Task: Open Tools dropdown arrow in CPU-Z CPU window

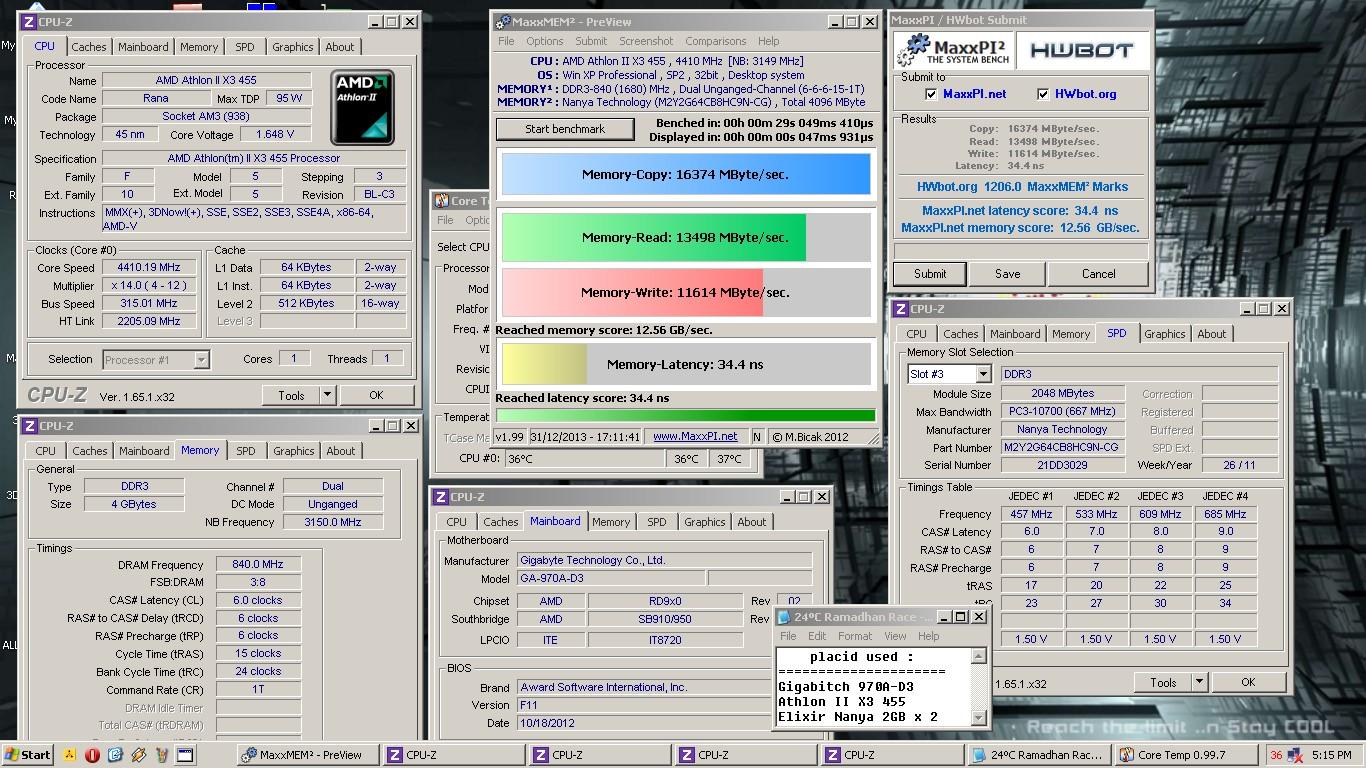Action: click(x=326, y=395)
